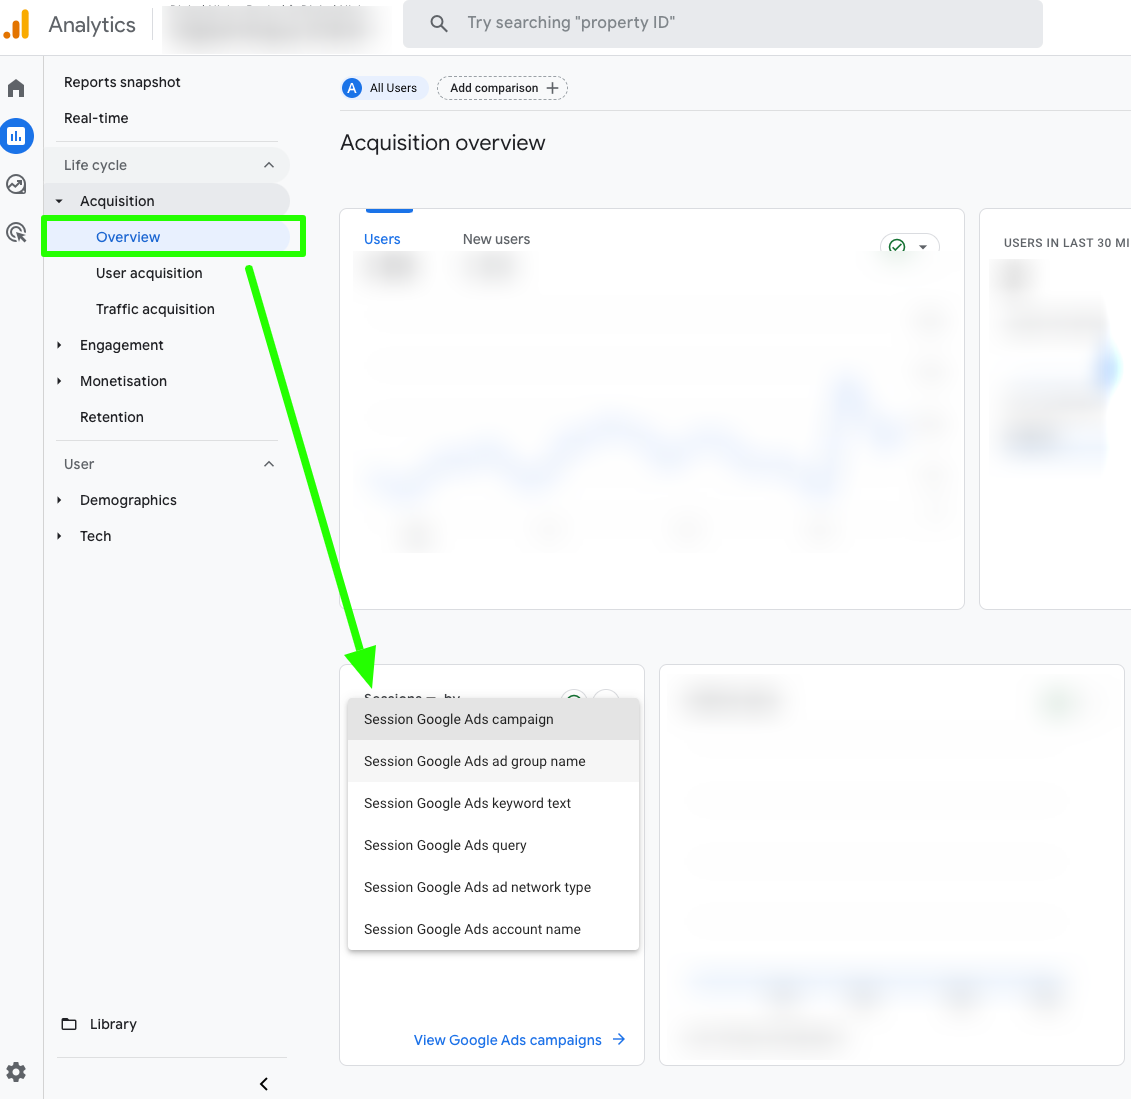The height and width of the screenshot is (1099, 1131).
Task: Collapse the User section chevron
Action: coord(268,463)
